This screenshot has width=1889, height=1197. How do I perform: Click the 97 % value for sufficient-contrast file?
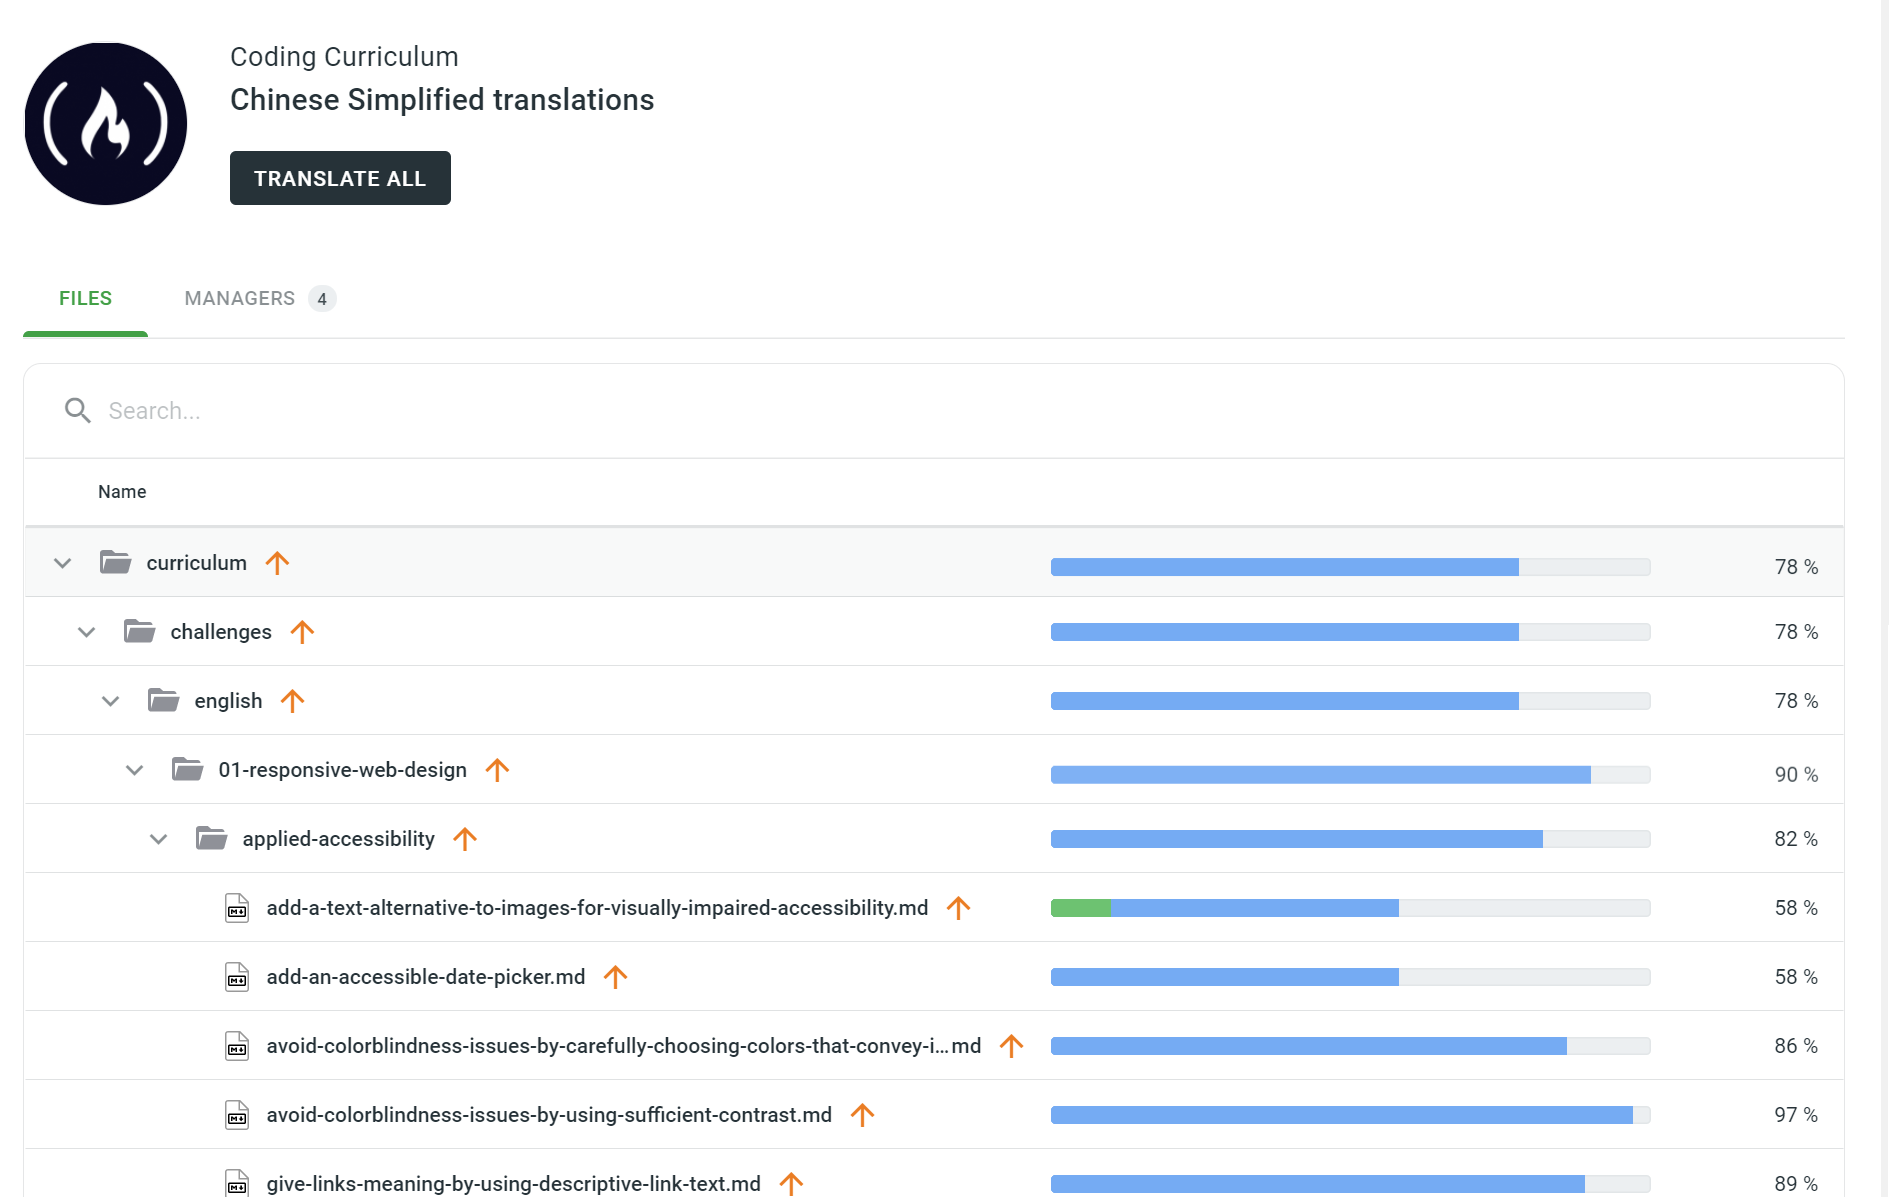tap(1796, 1115)
